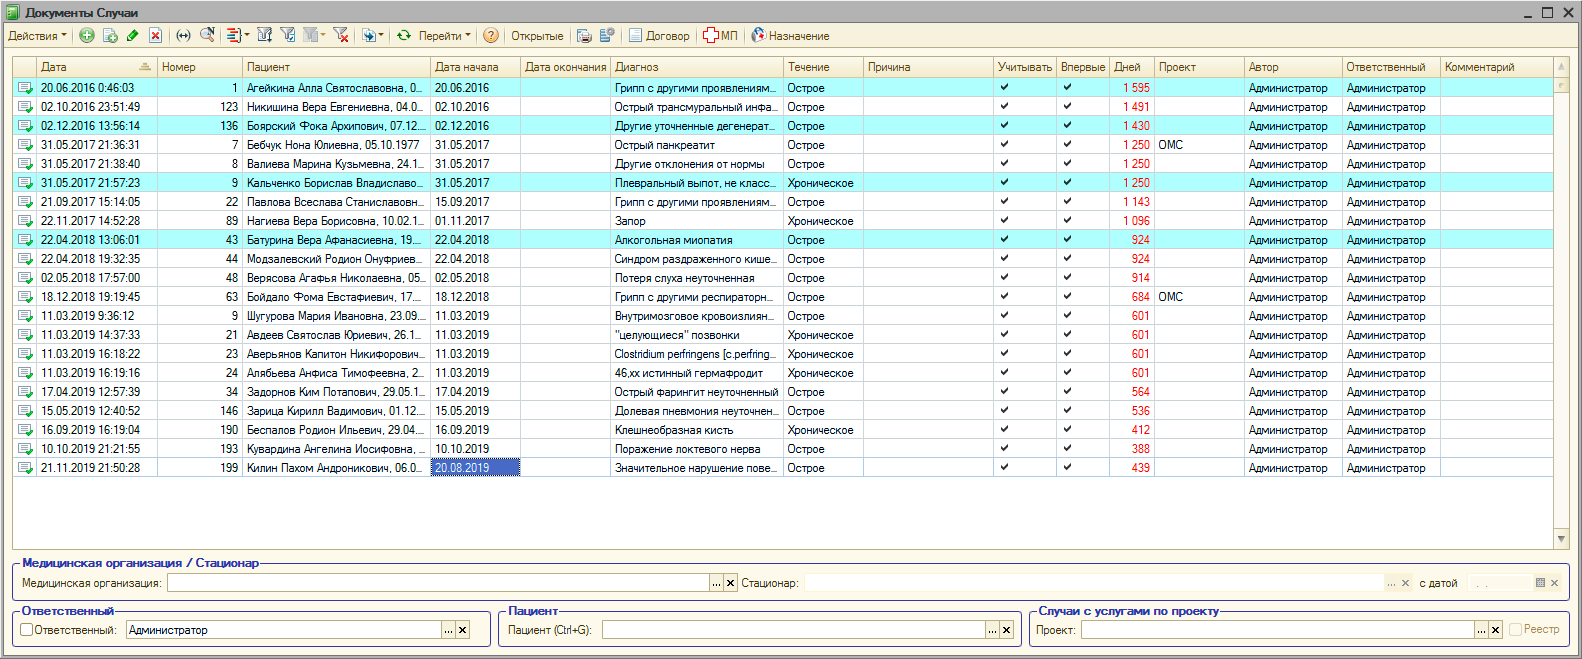Click the vertical scrollbar down arrow
The image size is (1582, 659).
1561,539
